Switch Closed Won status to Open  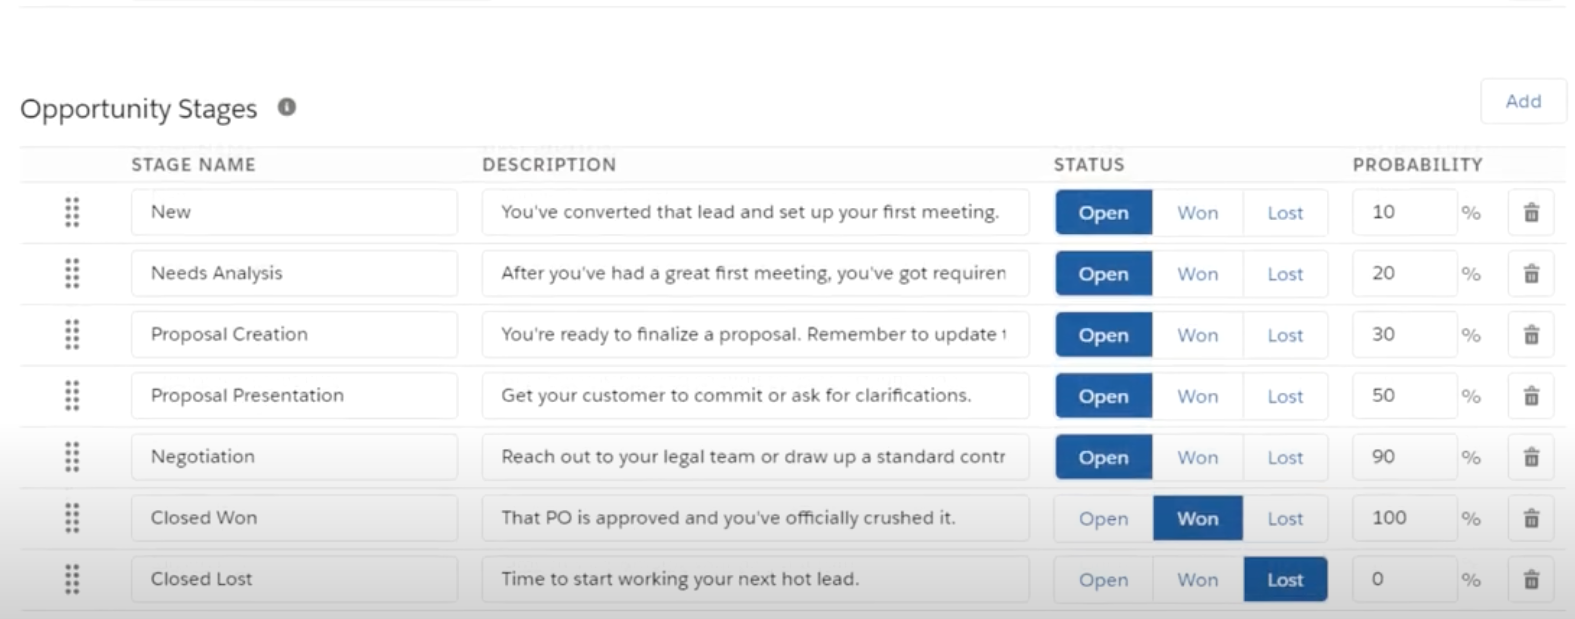pos(1103,518)
